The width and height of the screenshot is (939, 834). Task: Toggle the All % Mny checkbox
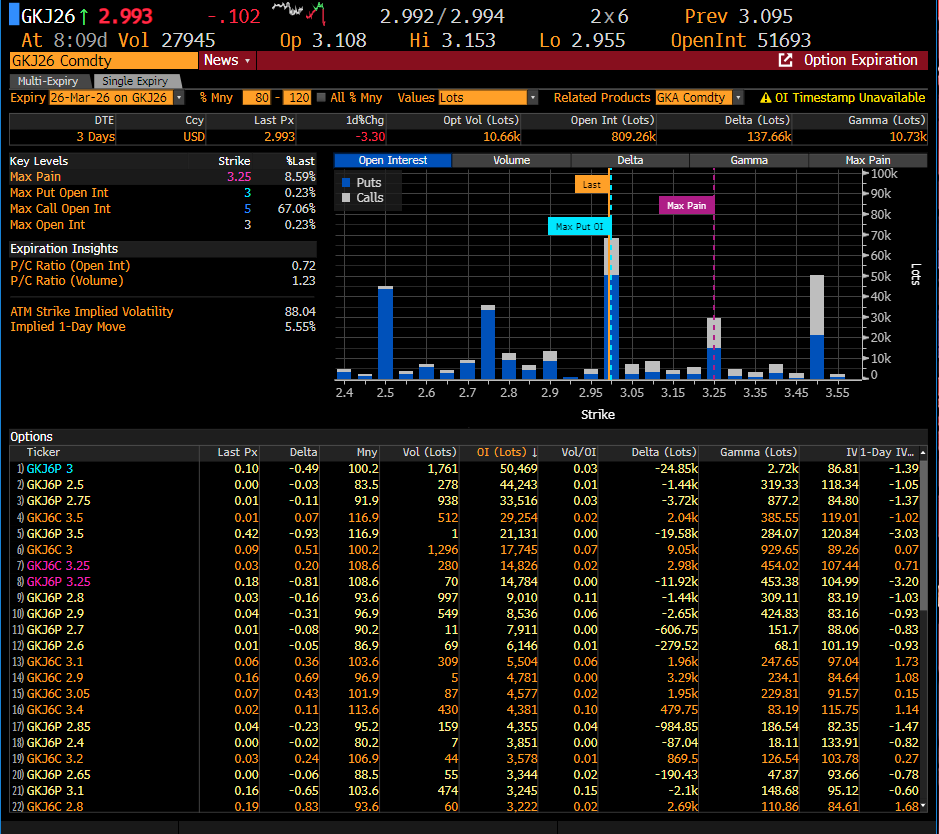(322, 98)
